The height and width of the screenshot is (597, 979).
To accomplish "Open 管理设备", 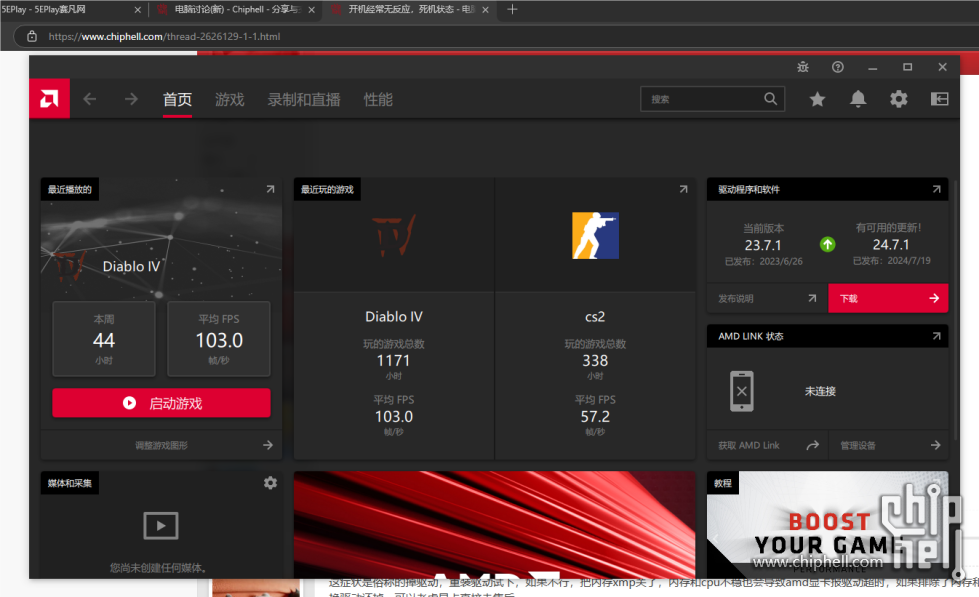I will tap(888, 445).
